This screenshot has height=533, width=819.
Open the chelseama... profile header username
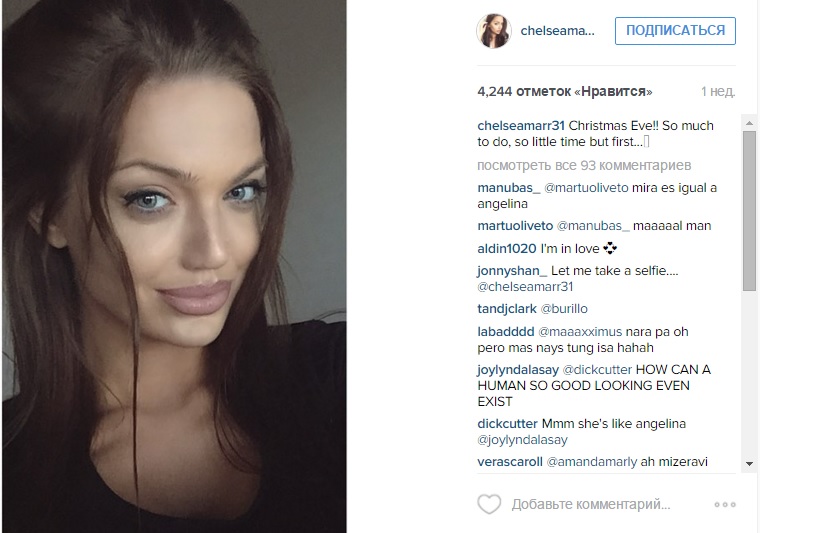pyautogui.click(x=557, y=31)
